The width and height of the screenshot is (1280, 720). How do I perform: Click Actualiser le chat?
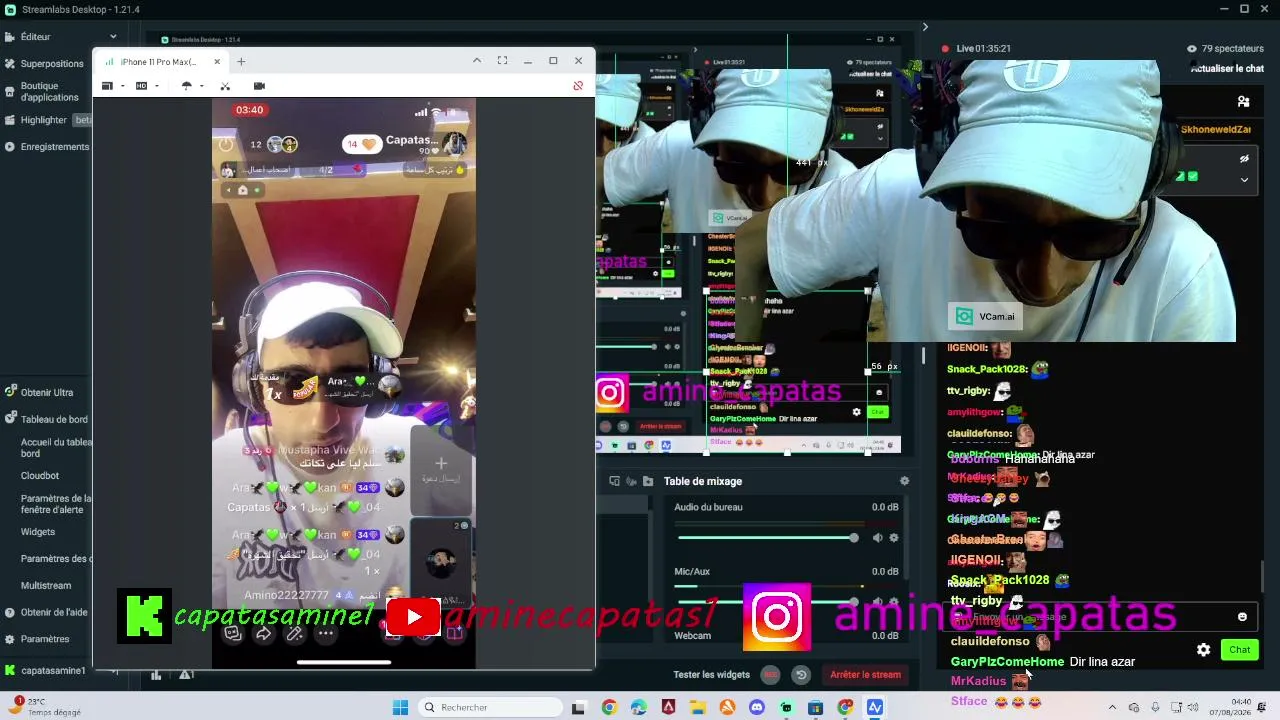[x=1228, y=69]
